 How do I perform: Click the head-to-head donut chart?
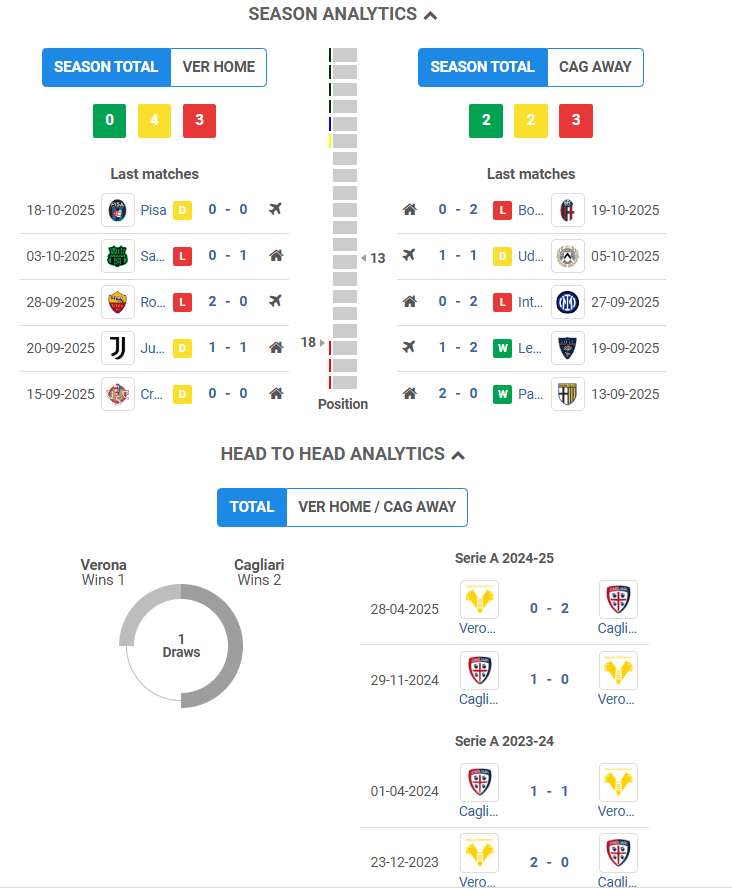pos(181,646)
